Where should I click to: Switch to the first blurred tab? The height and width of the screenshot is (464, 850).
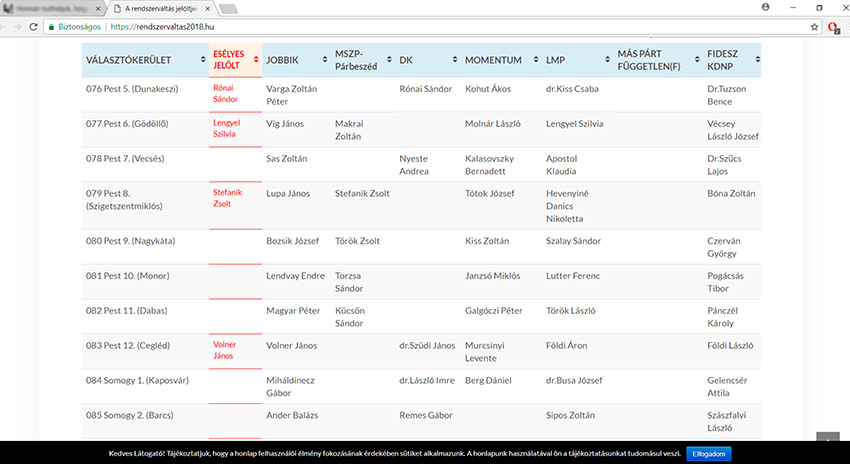51,9
